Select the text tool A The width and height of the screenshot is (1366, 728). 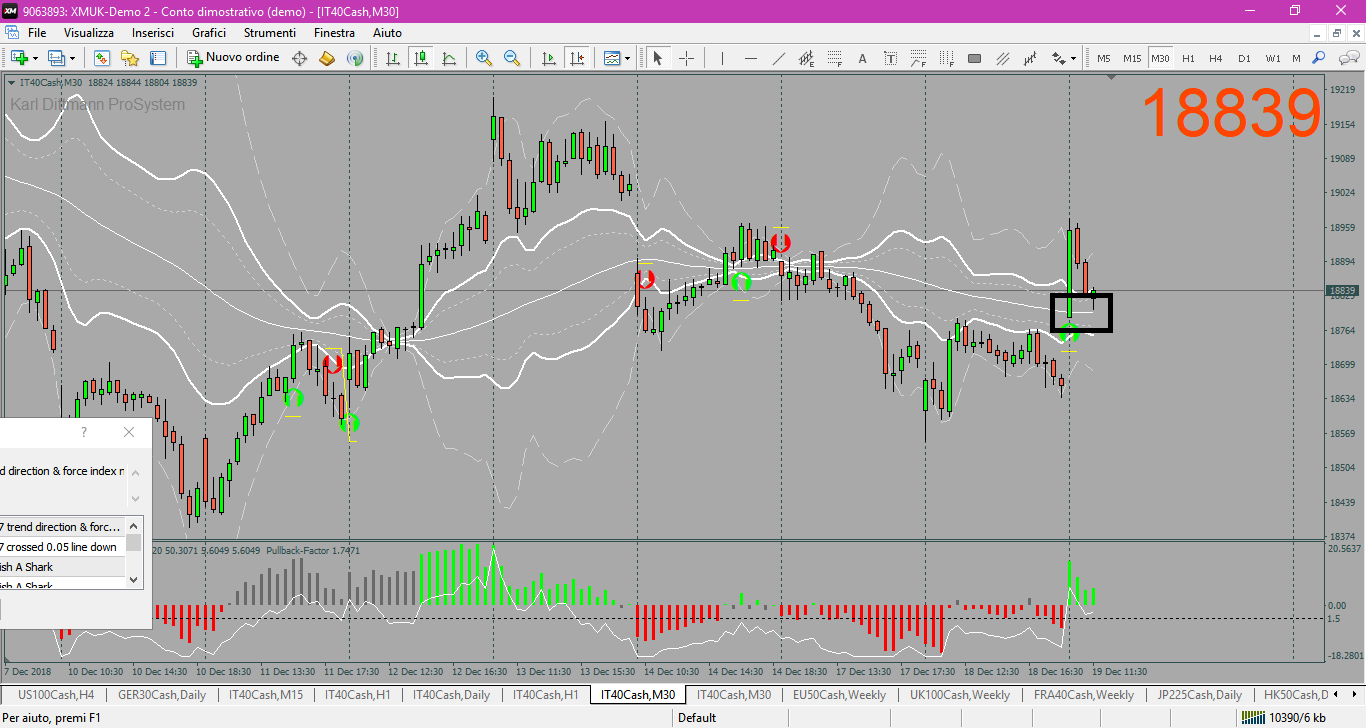click(862, 58)
